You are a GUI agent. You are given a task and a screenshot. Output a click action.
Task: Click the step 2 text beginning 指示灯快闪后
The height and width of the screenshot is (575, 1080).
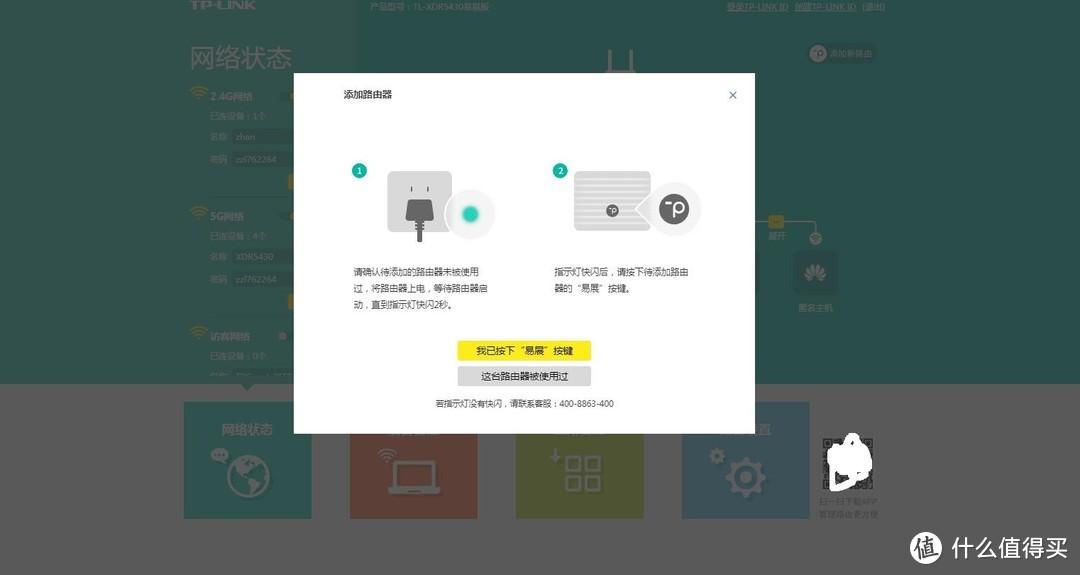pyautogui.click(x=621, y=280)
